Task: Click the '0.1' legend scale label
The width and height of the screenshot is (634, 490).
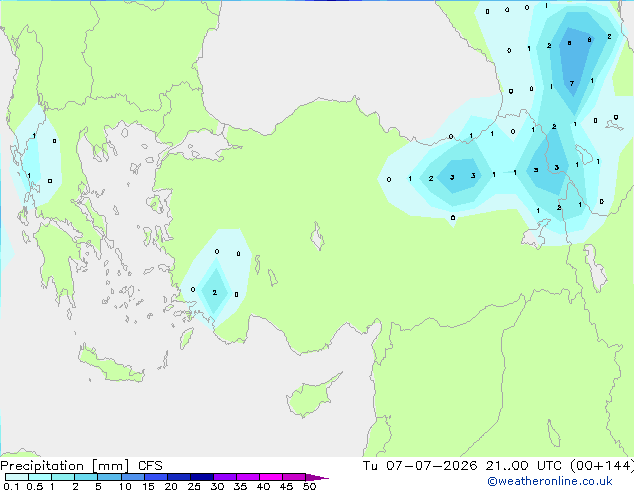Action: (11, 486)
